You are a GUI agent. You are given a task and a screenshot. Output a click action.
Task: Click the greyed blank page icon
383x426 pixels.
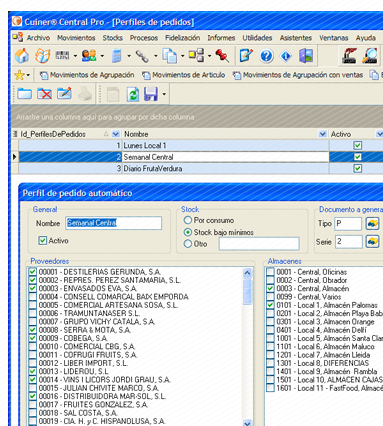point(113,94)
